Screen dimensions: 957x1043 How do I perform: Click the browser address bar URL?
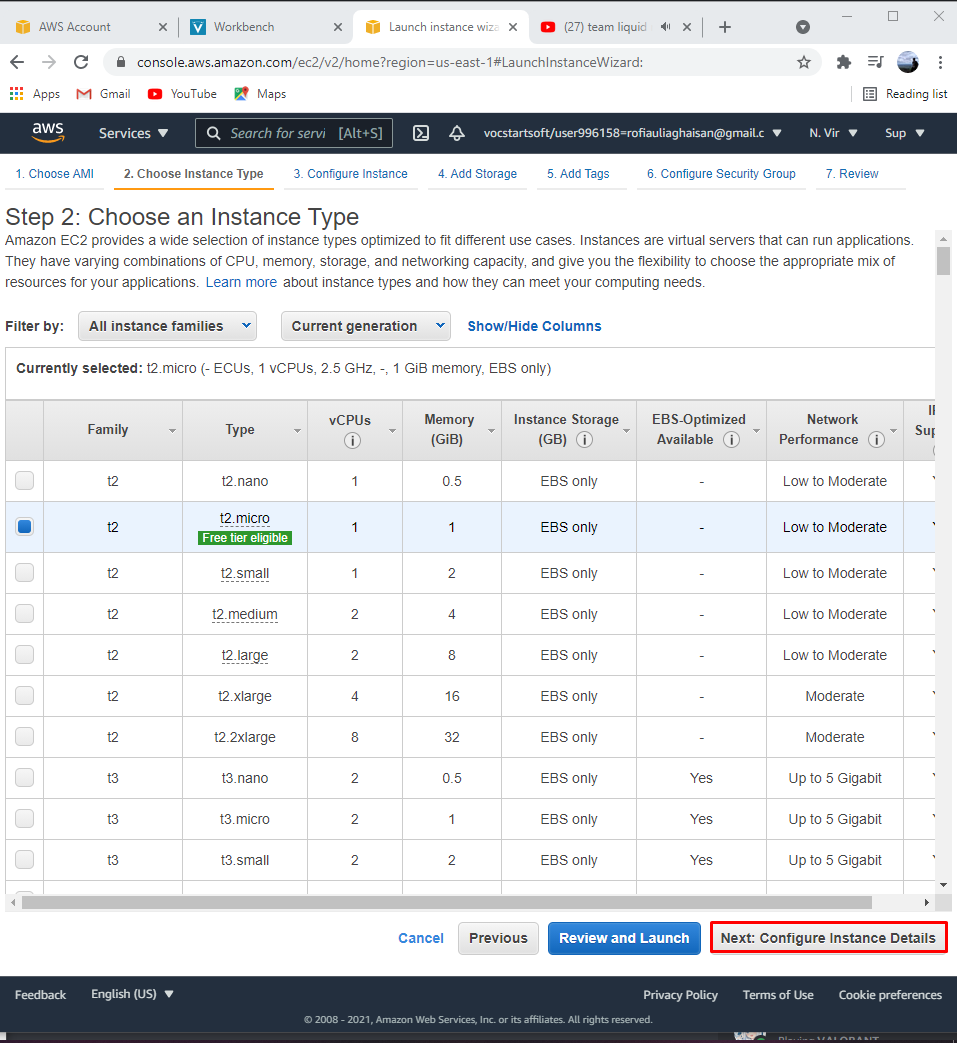(x=390, y=63)
